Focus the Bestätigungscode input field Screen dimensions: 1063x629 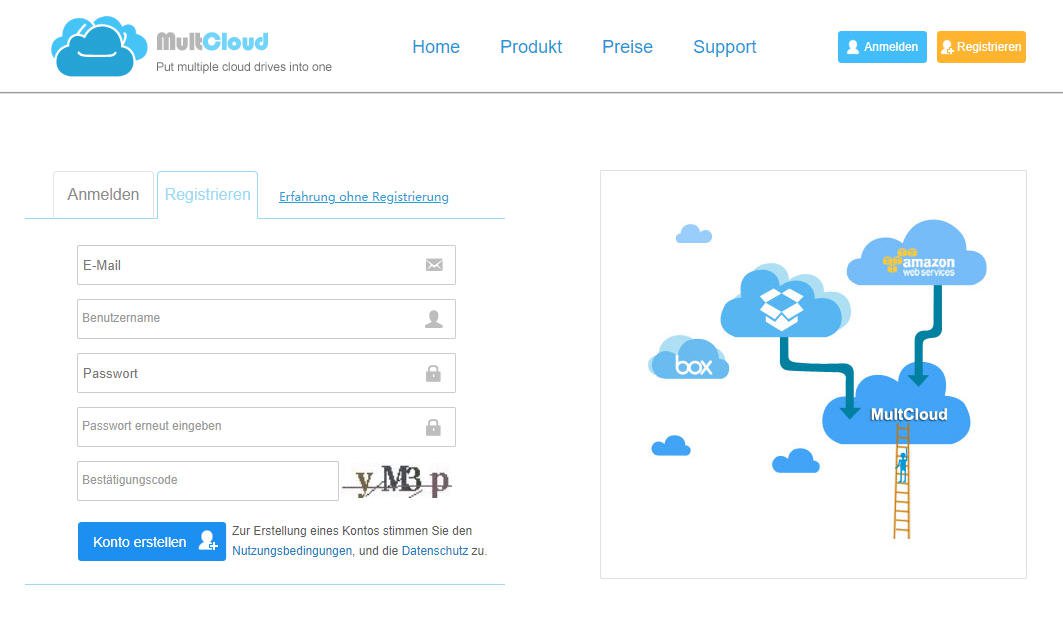pyautogui.click(x=207, y=481)
